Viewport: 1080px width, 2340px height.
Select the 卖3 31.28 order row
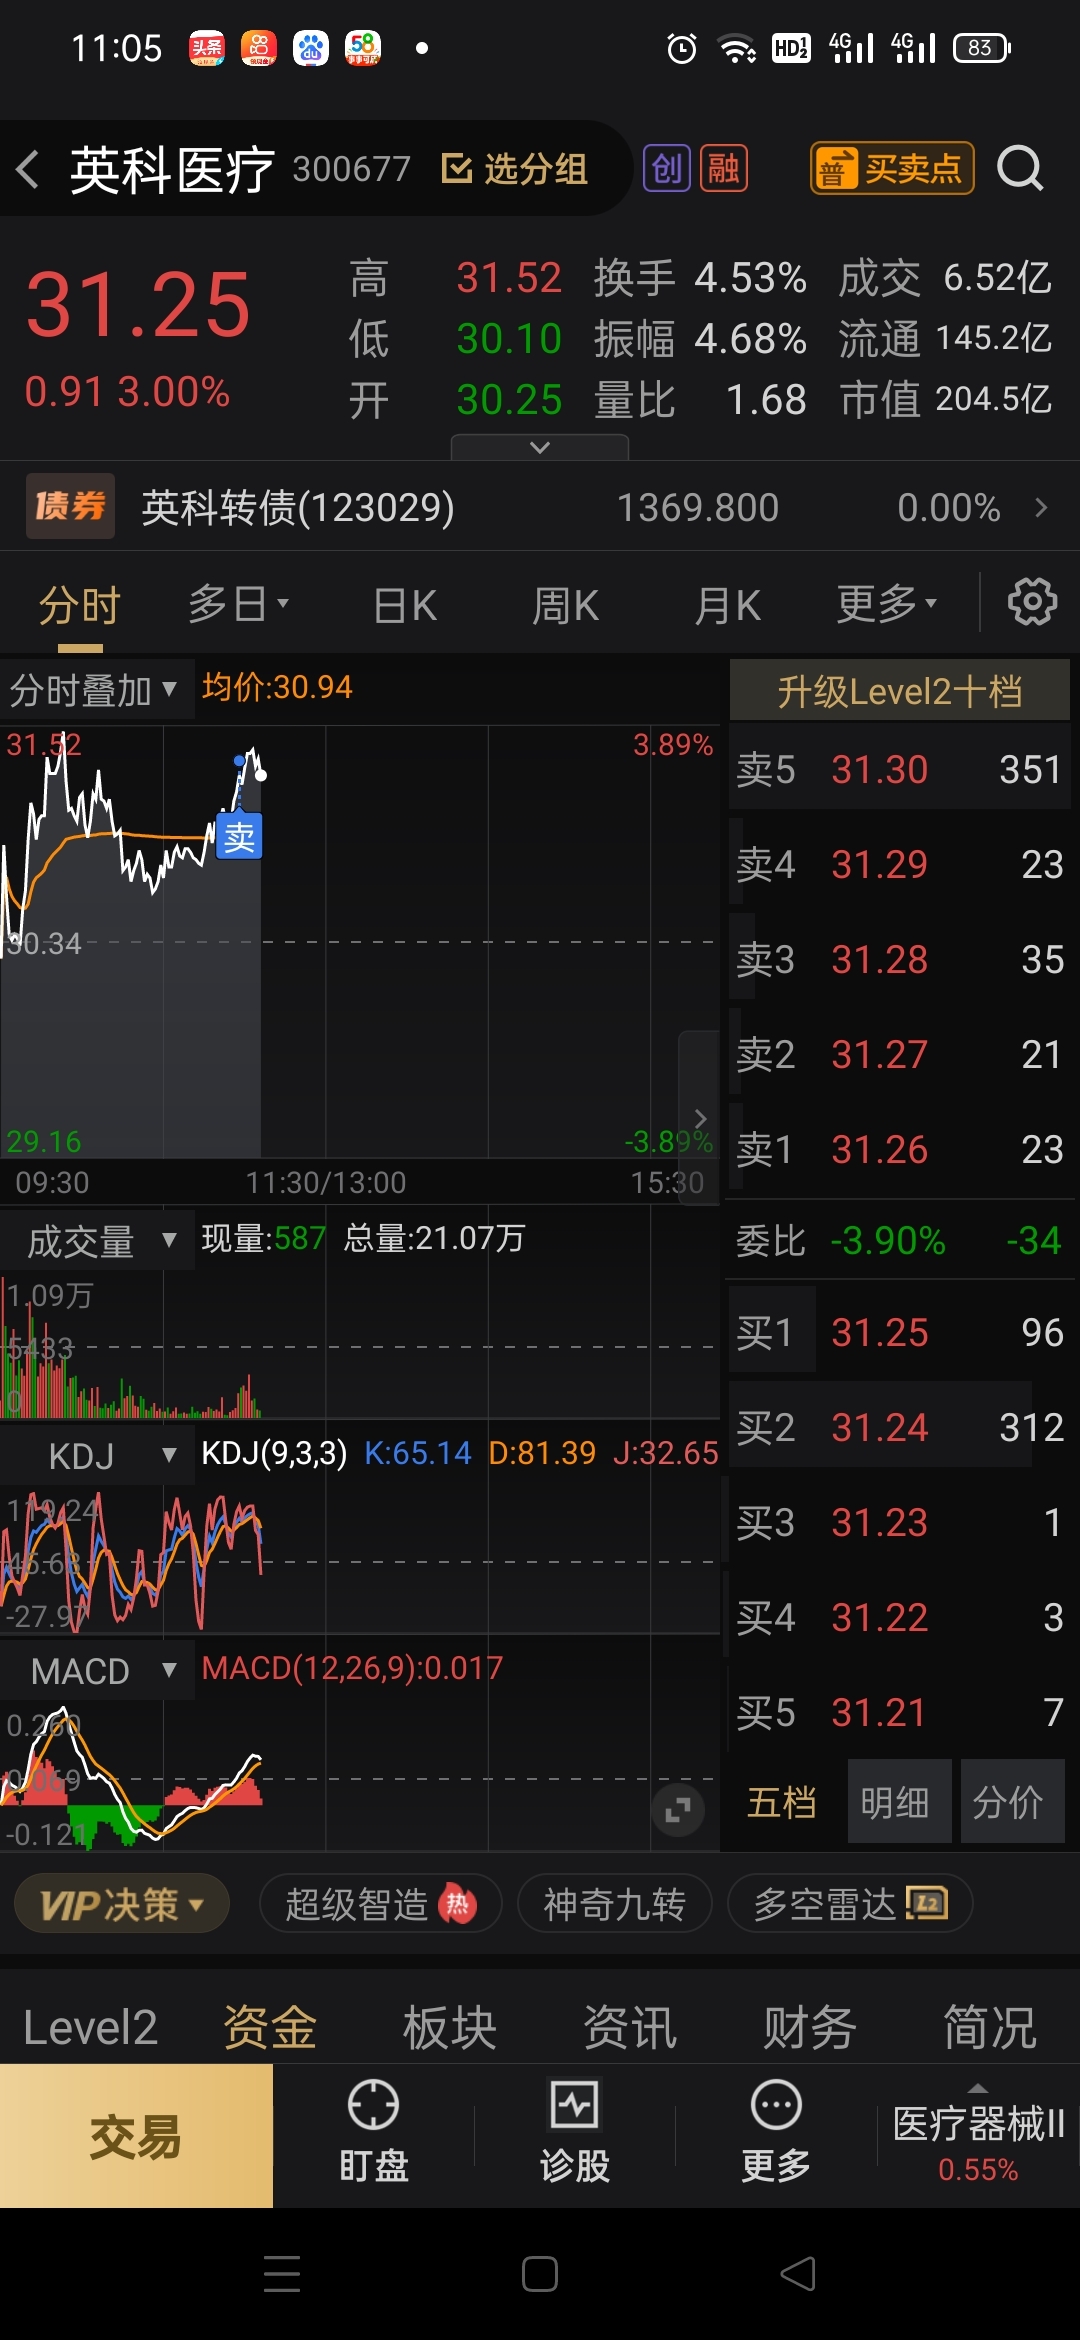point(899,959)
